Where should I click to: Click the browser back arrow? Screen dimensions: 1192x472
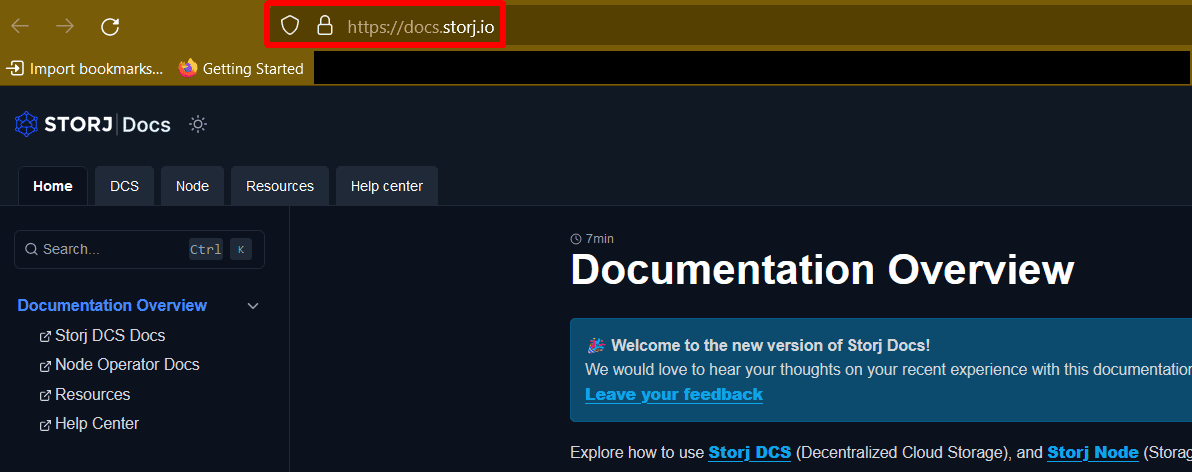(x=20, y=26)
